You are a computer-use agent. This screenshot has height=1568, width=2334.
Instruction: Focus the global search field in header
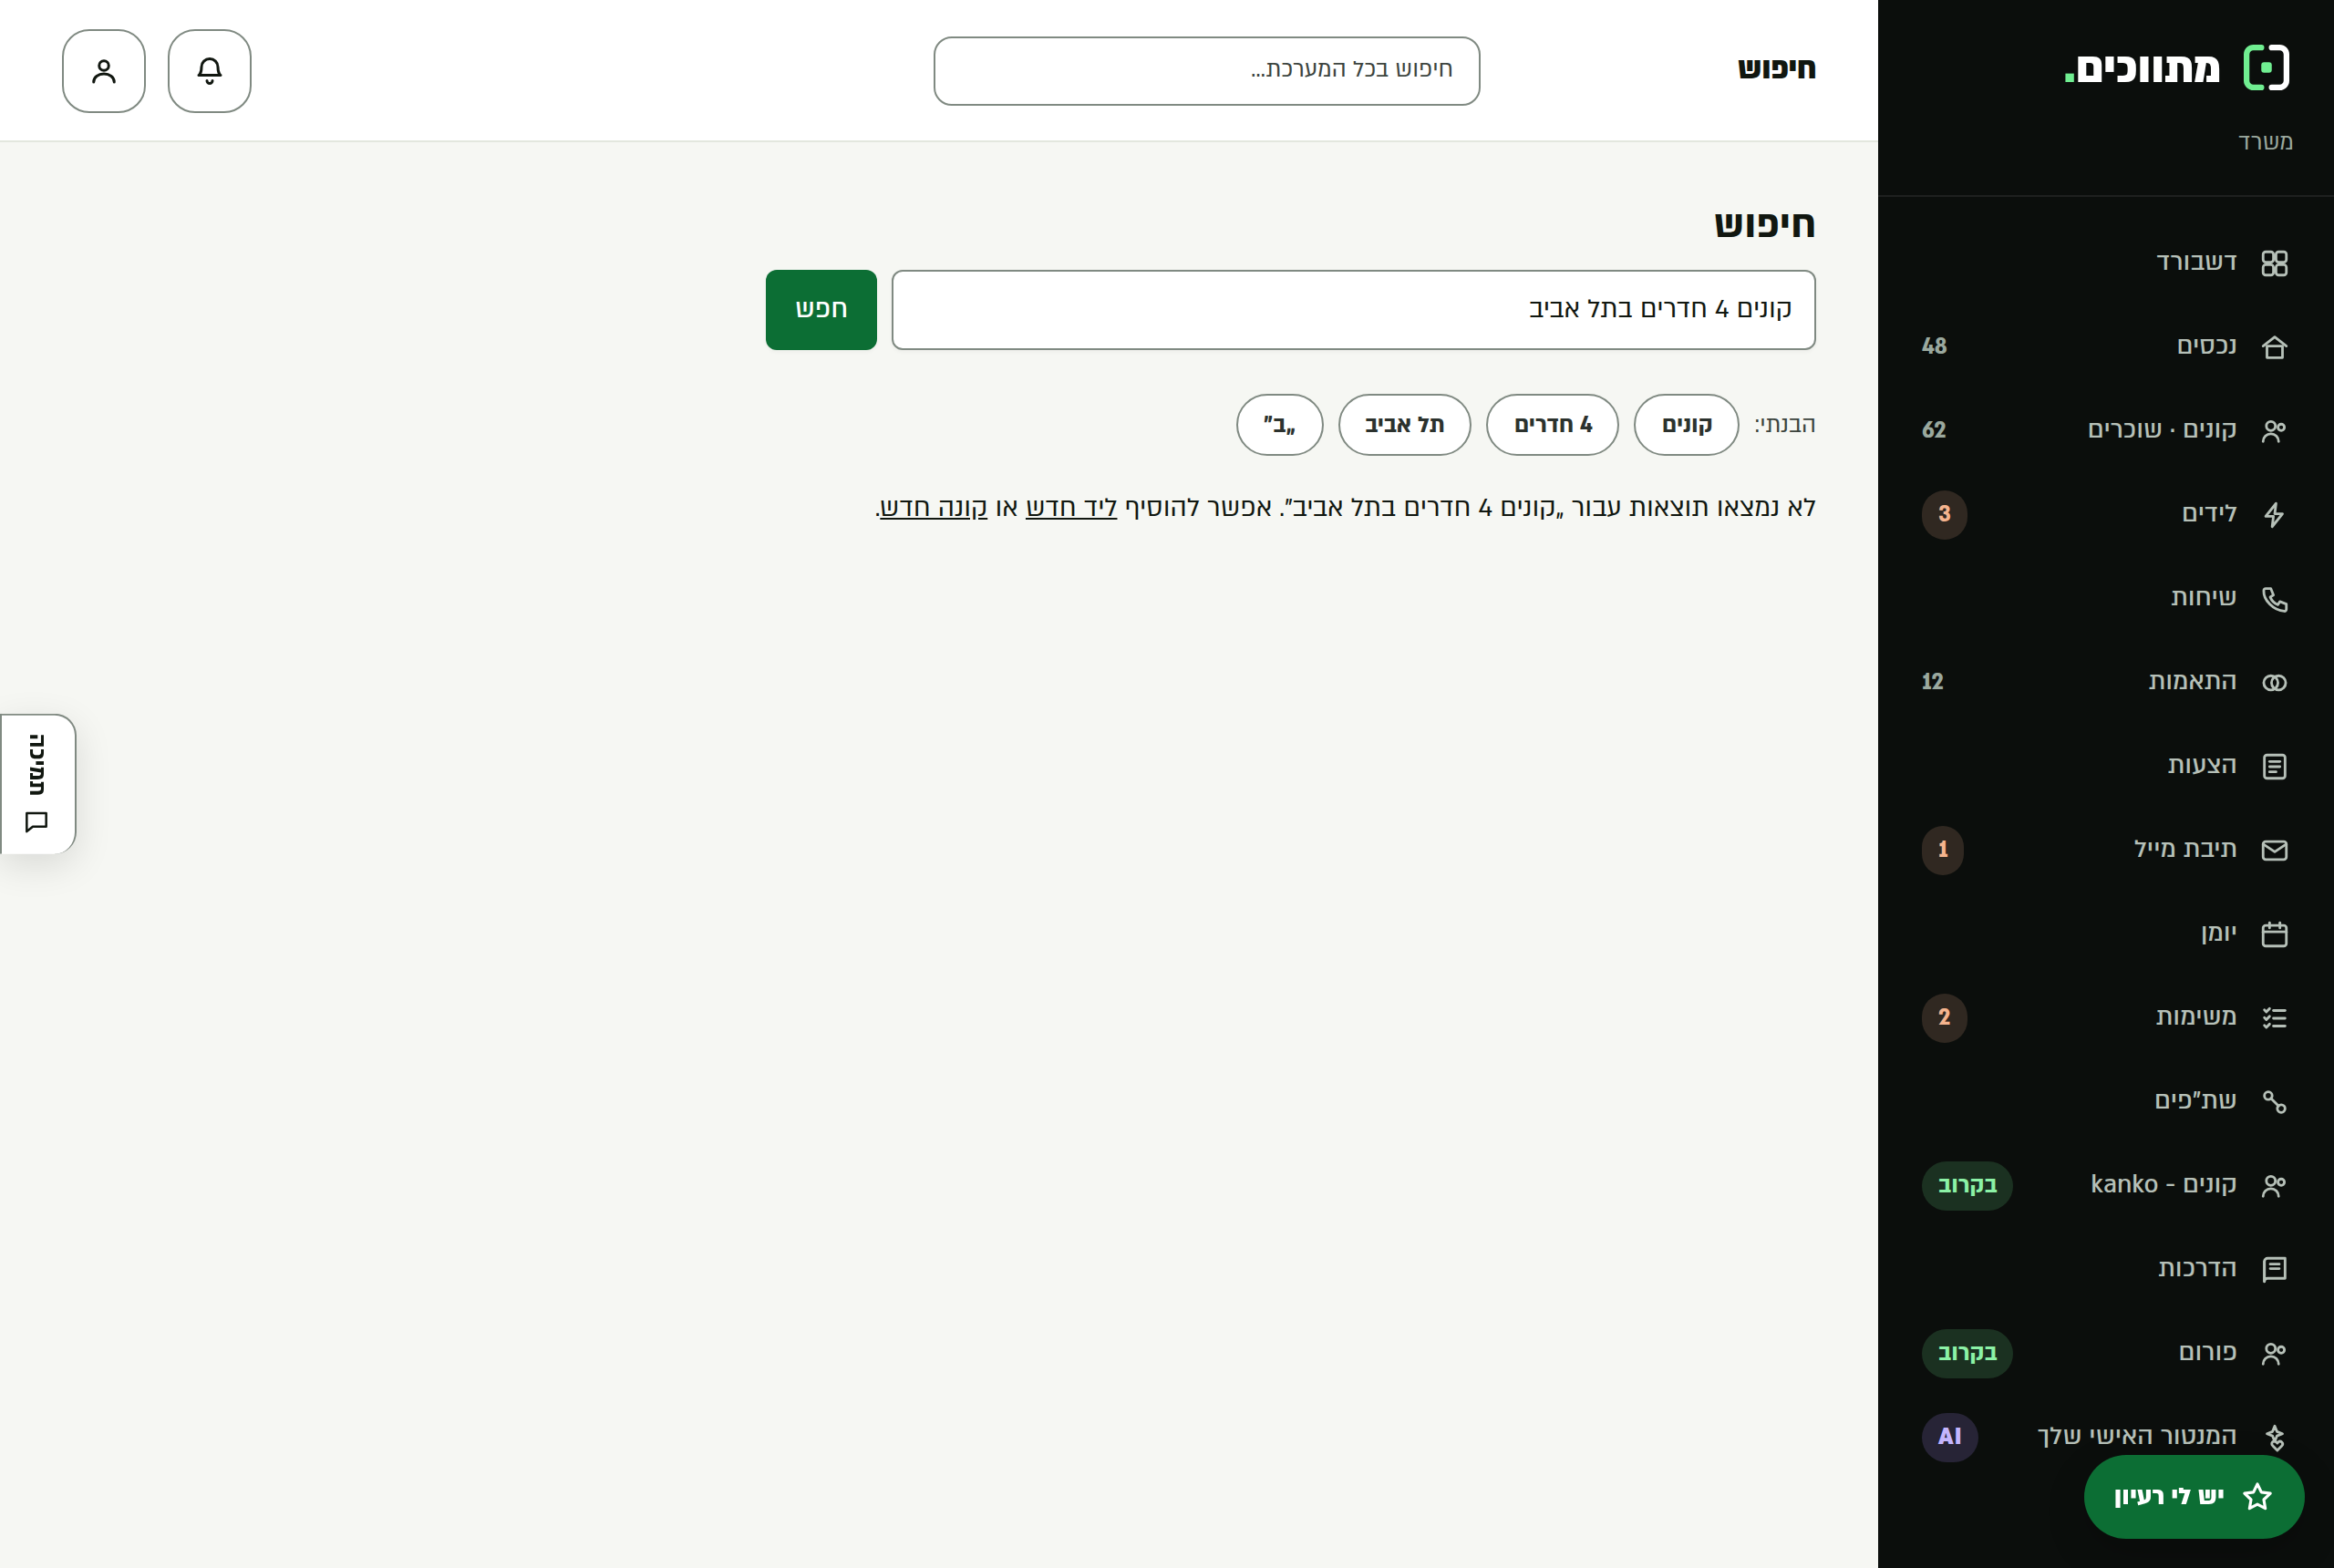(1206, 71)
